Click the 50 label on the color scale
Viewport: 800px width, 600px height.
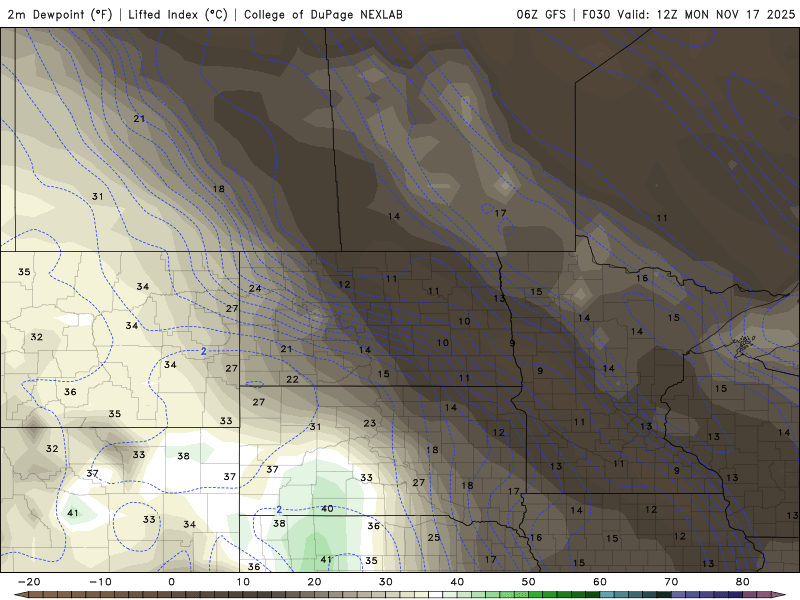528,582
